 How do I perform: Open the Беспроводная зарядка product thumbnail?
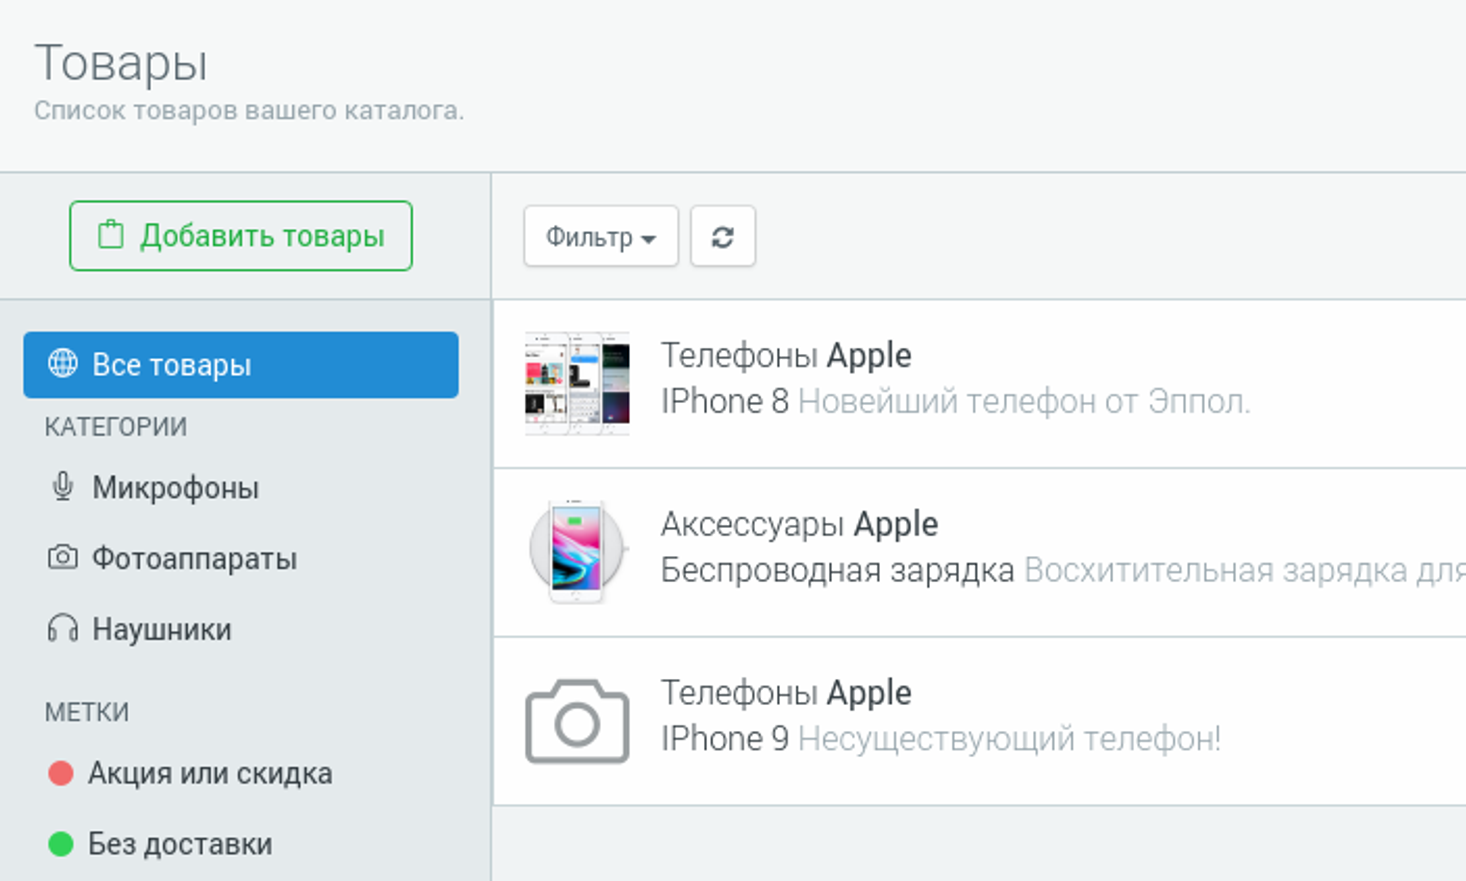click(577, 552)
